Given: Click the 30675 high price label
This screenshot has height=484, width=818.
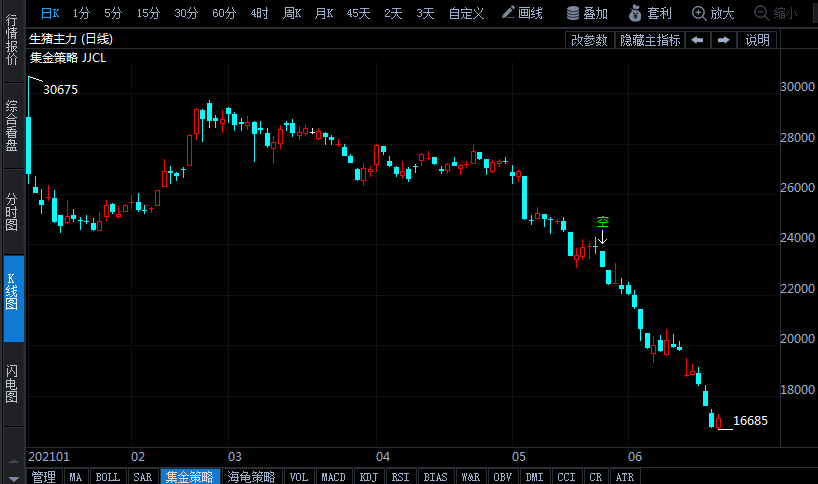Looking at the screenshot, I should [61, 90].
